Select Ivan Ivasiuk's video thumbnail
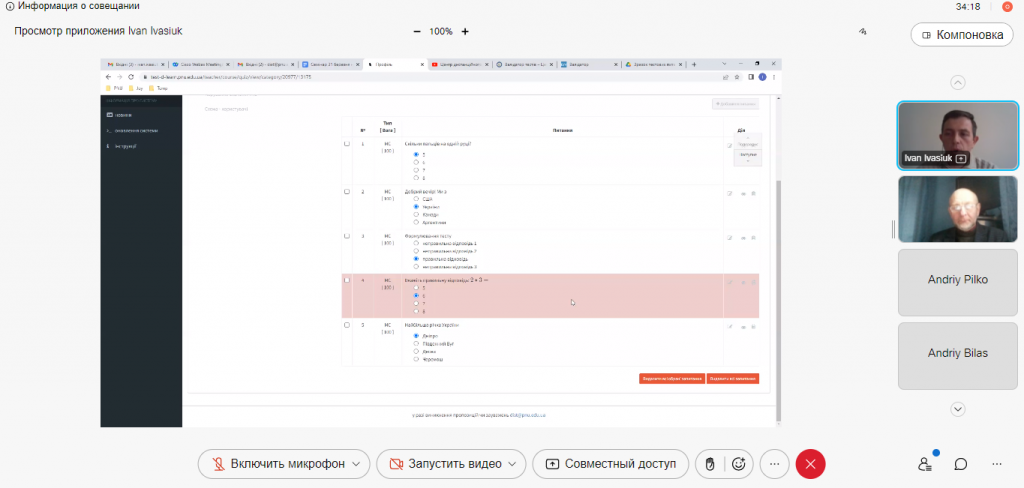This screenshot has height=488, width=1024. 958,135
